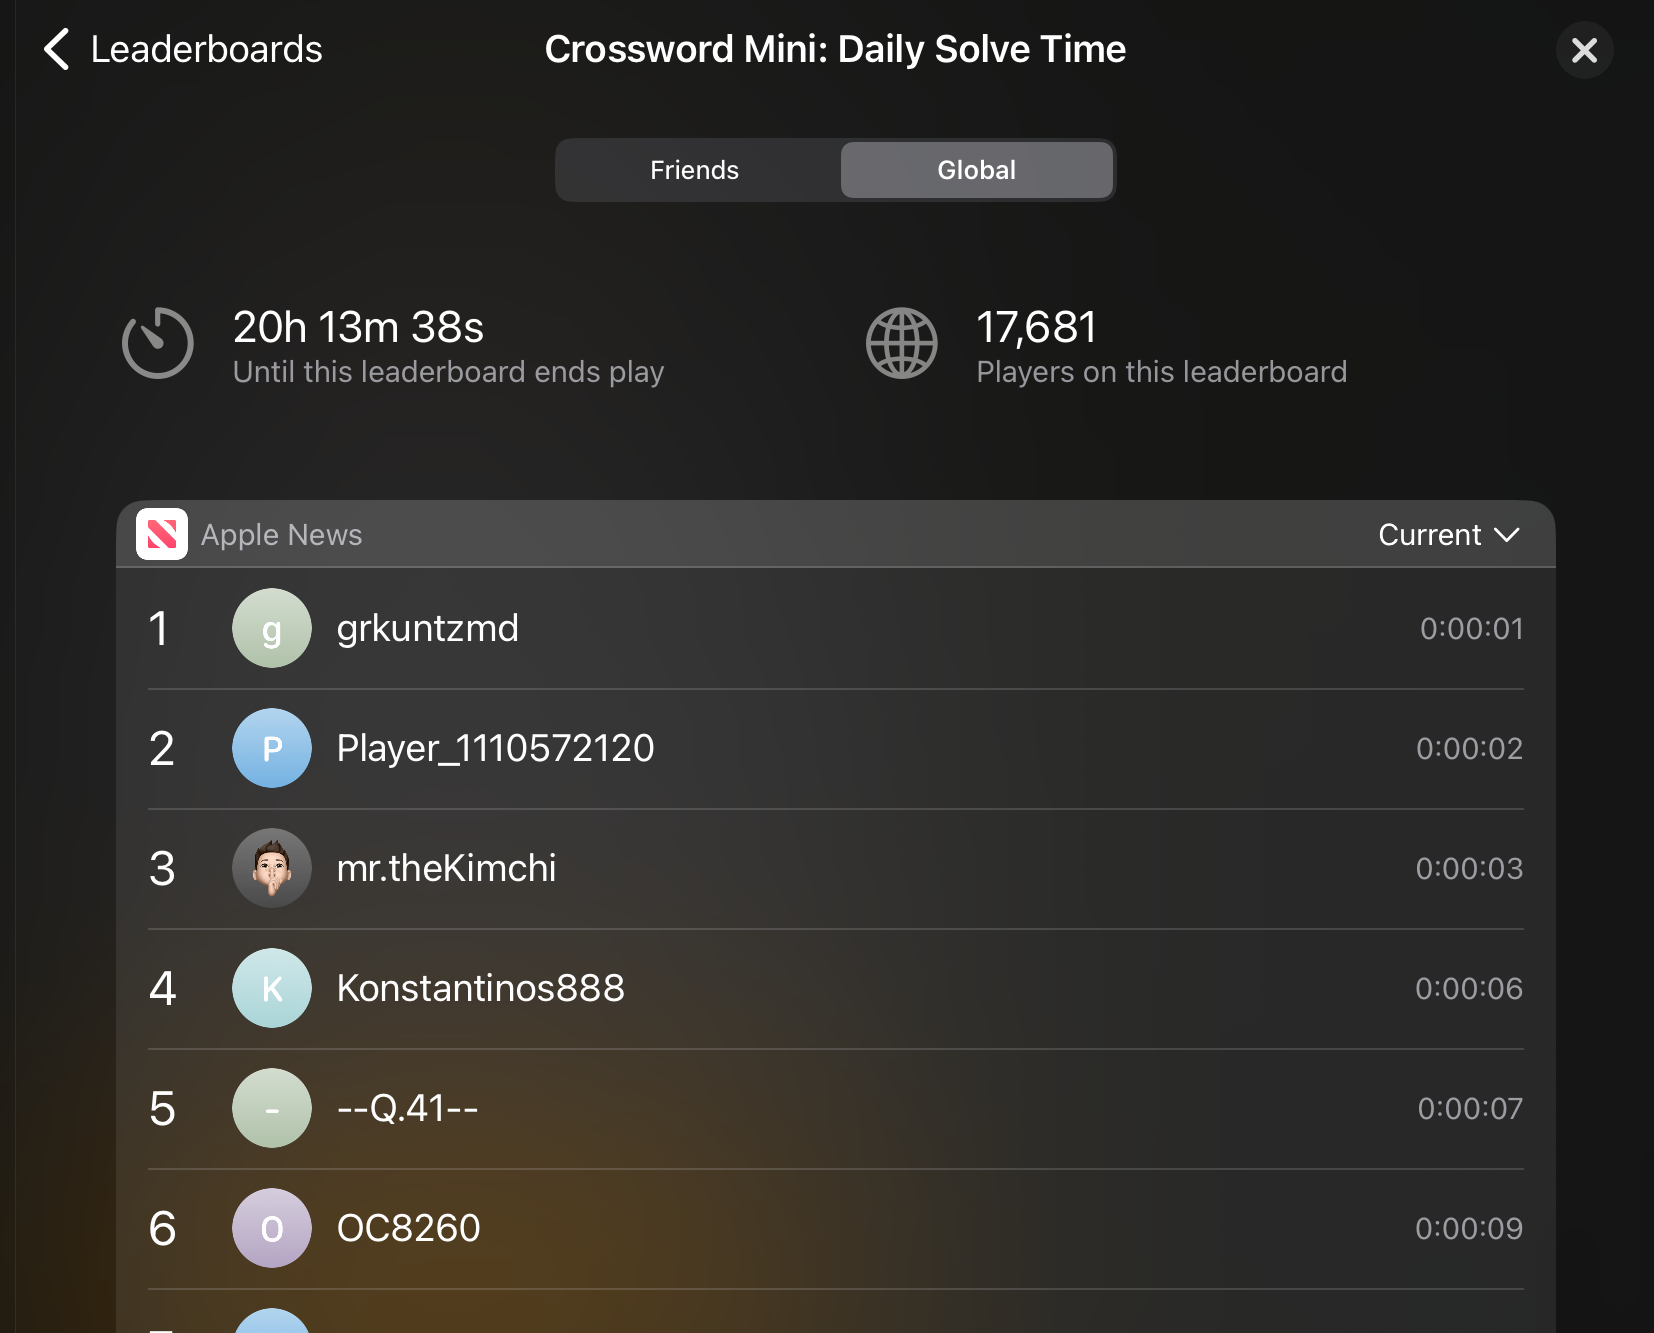Click the Leaderboards back link
Screen dimensions: 1654x1333
click(x=205, y=48)
